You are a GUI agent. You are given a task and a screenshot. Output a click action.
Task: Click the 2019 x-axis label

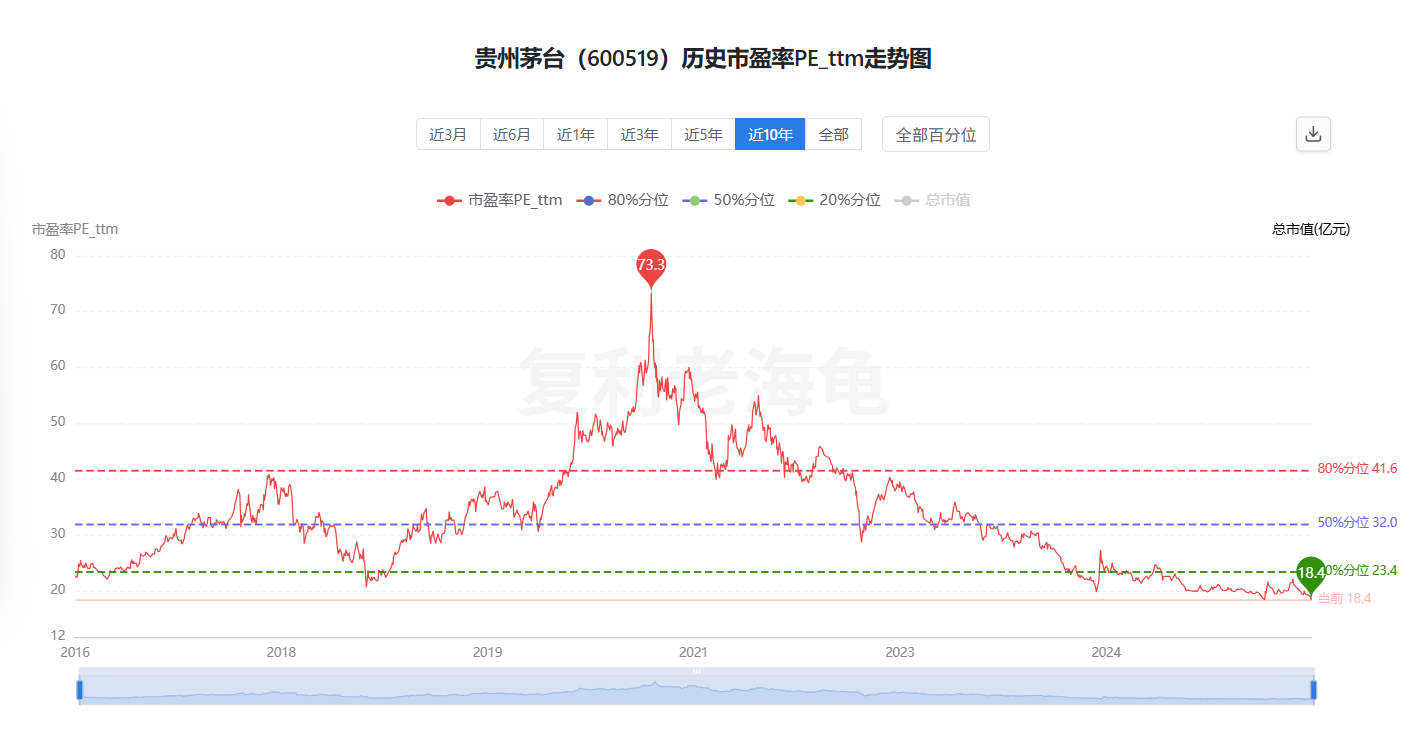click(x=487, y=653)
